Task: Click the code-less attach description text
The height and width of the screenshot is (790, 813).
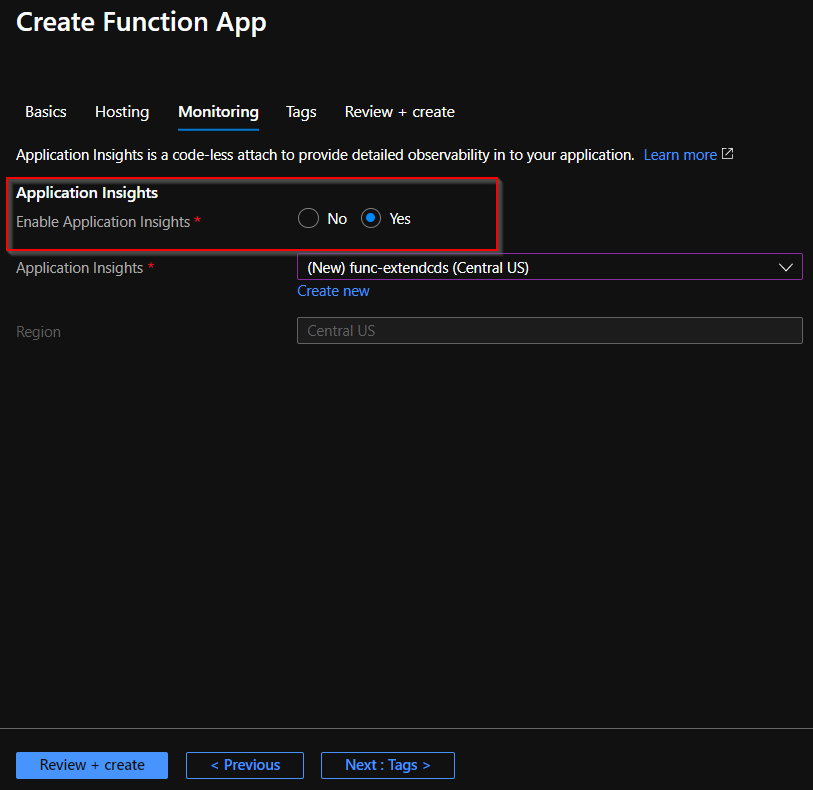Action: point(325,155)
